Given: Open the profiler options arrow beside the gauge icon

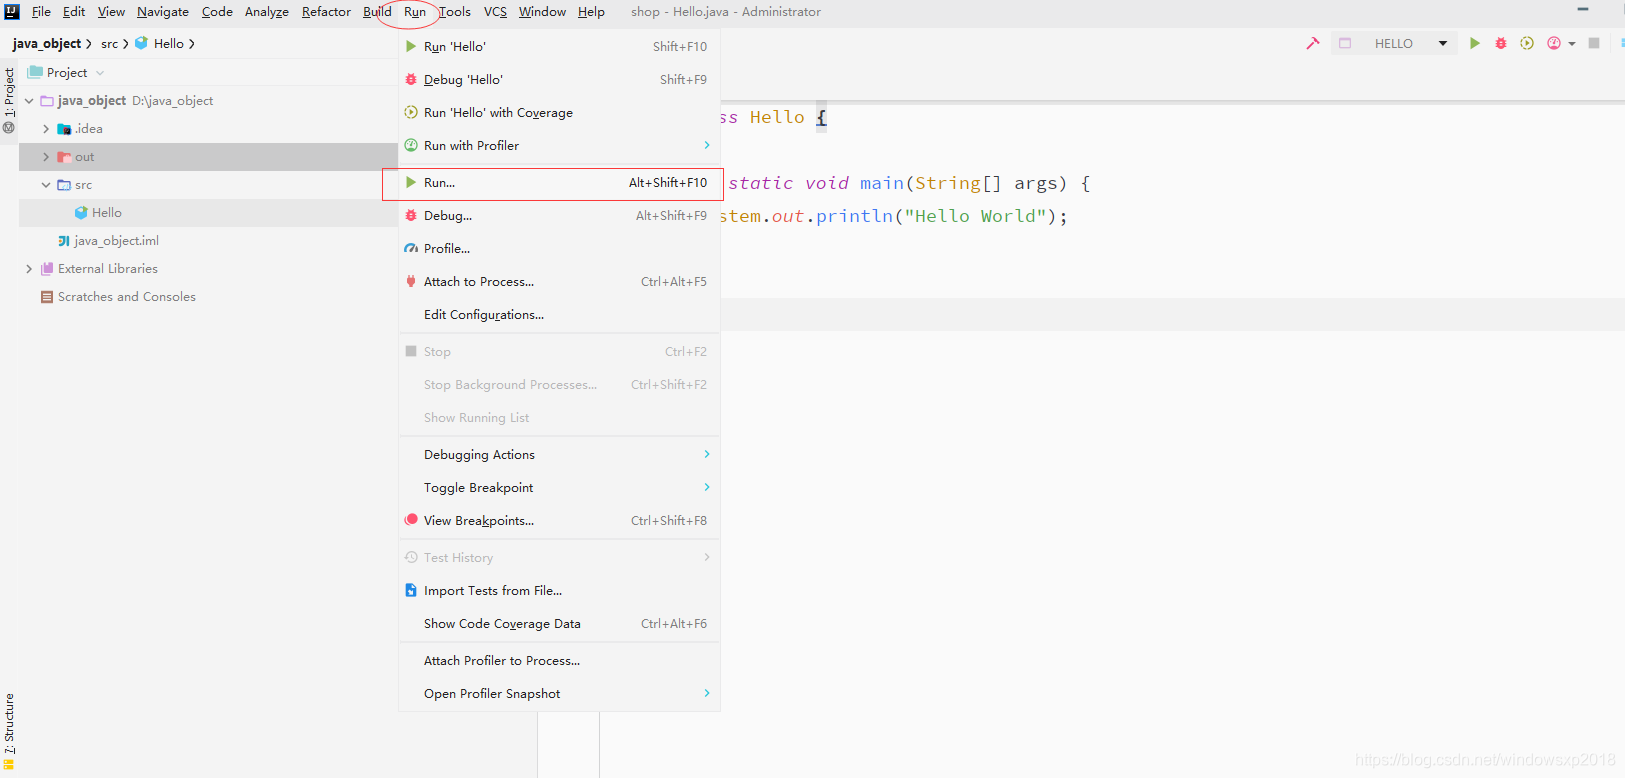Looking at the screenshot, I should (1572, 44).
